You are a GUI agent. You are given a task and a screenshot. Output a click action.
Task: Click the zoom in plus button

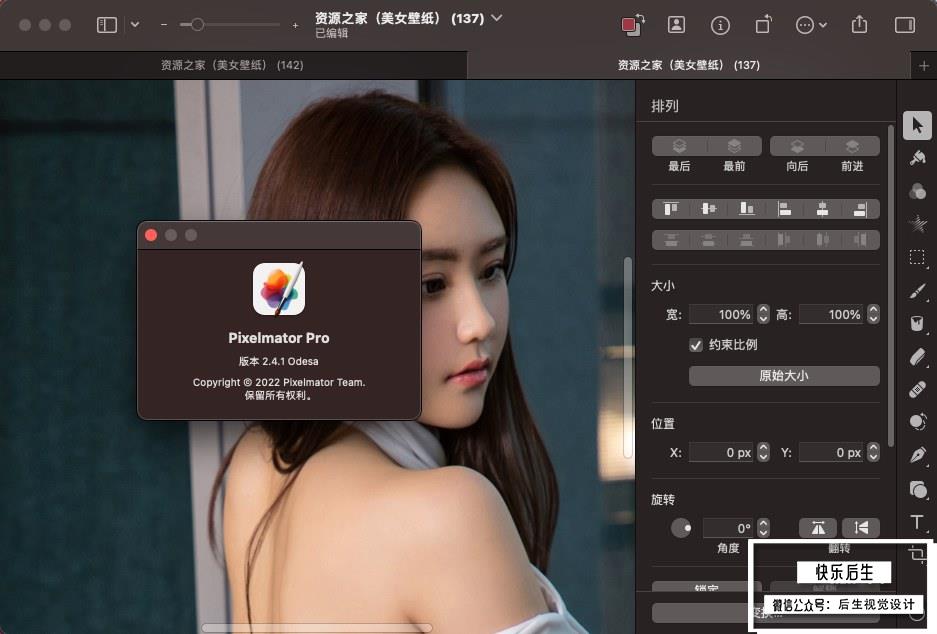point(295,25)
